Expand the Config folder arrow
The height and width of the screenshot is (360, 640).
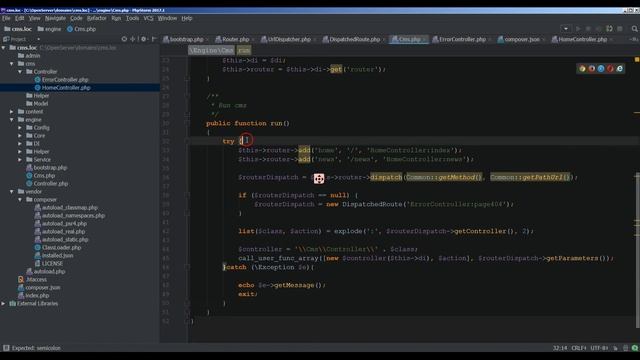20,128
